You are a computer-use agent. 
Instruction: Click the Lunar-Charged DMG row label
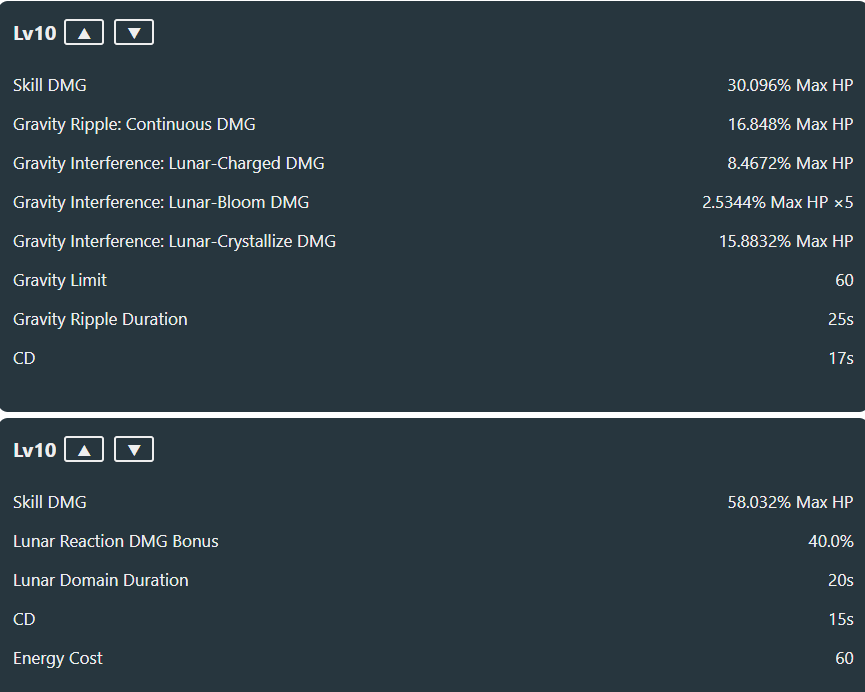coord(169,163)
